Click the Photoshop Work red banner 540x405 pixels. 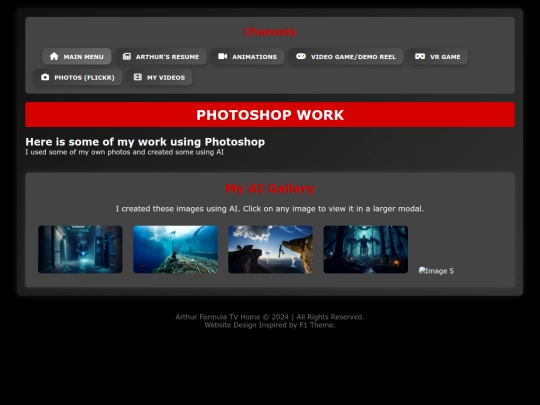click(x=270, y=115)
